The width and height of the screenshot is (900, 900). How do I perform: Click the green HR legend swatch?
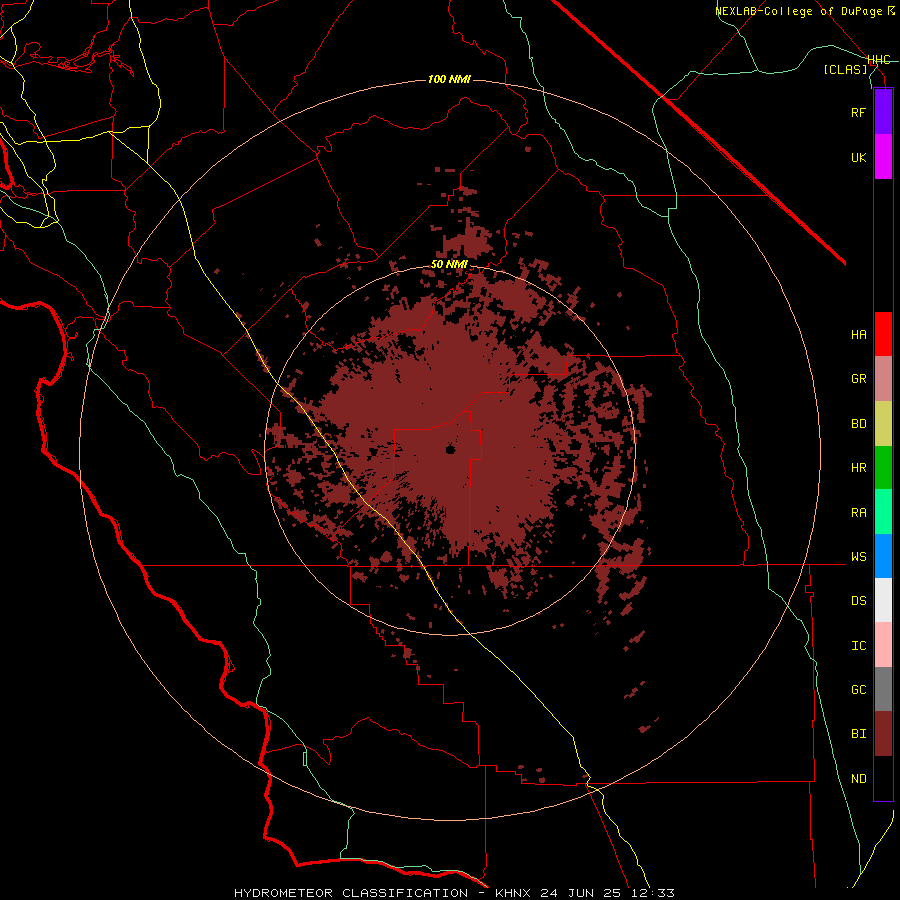pos(883,468)
